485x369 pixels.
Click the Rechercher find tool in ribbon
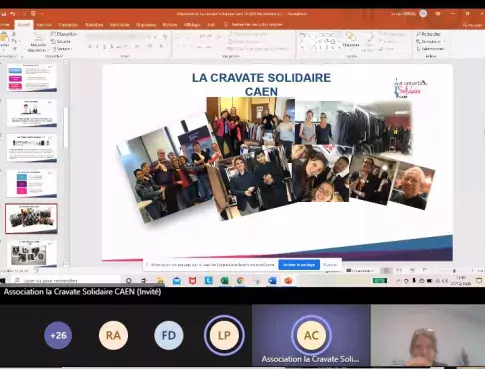(x=429, y=34)
